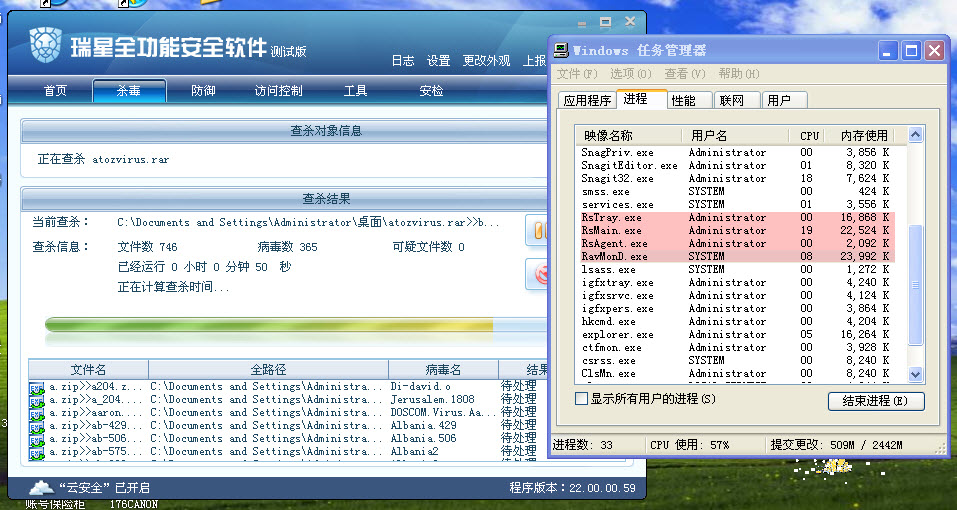Select the Snagit32.exe process row
The image size is (957, 510).
point(737,179)
